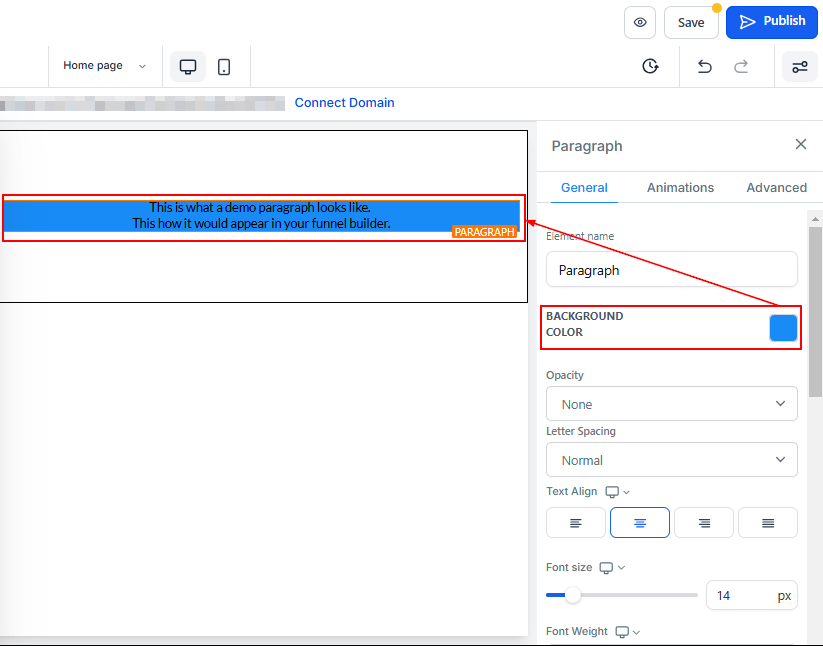Click the redo arrow icon
Screen dimensions: 823x646
click(x=741, y=66)
